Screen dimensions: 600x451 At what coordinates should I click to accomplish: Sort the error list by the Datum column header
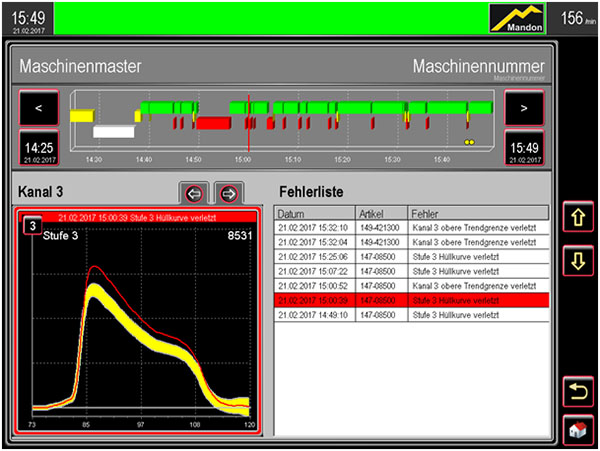pos(314,214)
